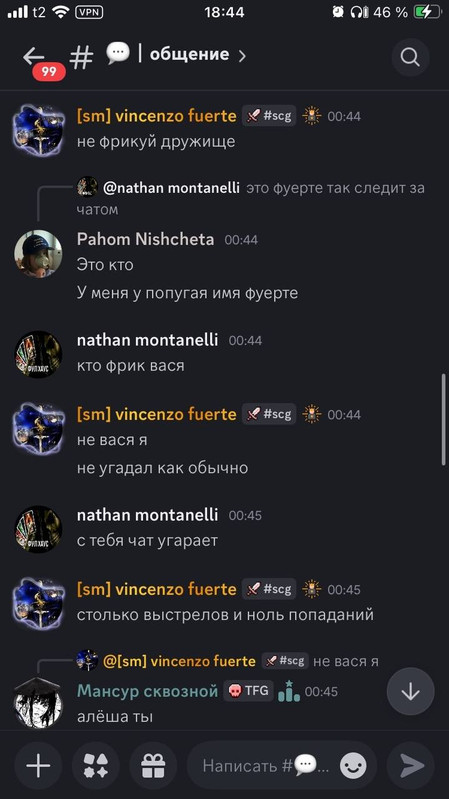449x799 pixels.
Task: Open Pahom Nishcheta's username profile
Action: coord(146,239)
